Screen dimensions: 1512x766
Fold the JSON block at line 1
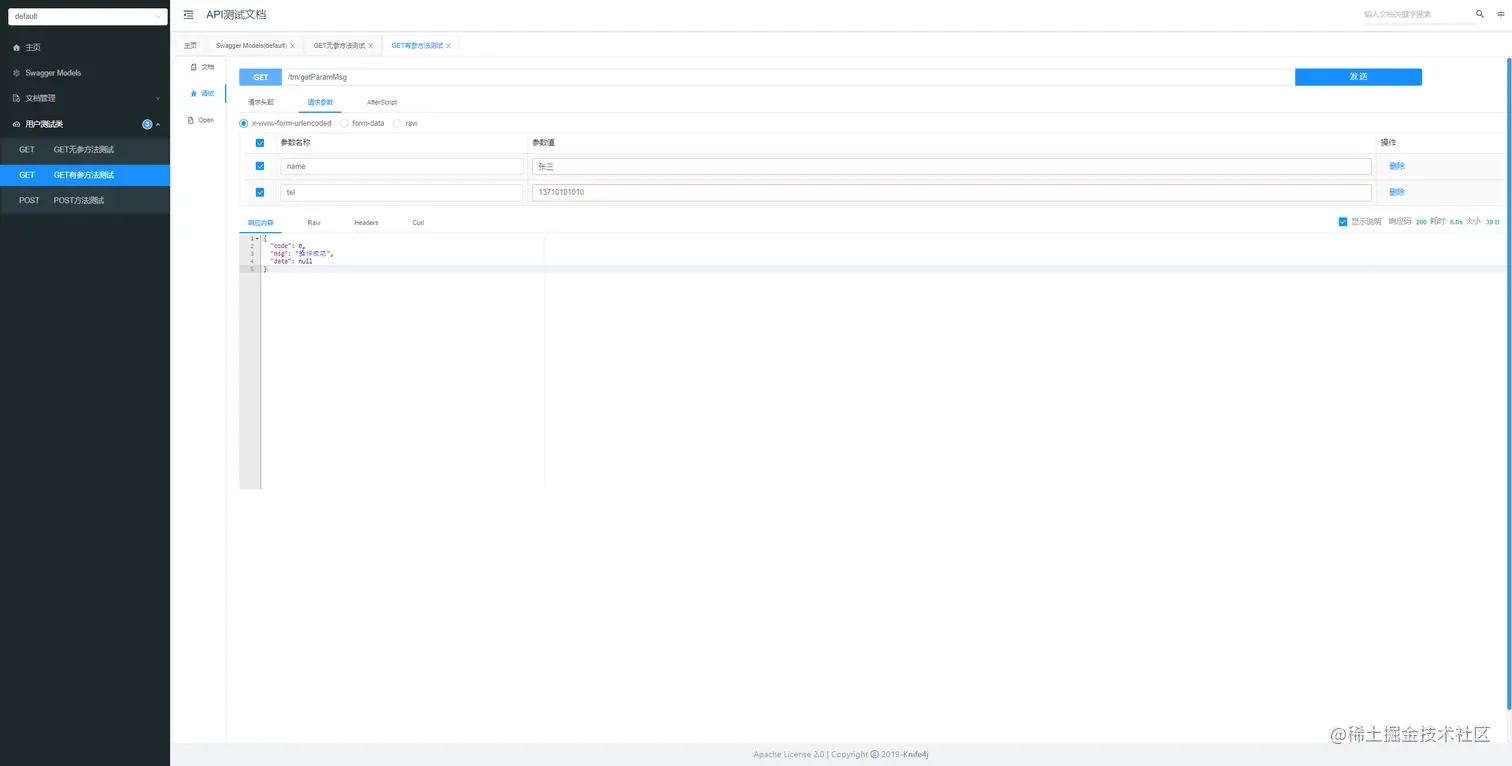(x=258, y=238)
